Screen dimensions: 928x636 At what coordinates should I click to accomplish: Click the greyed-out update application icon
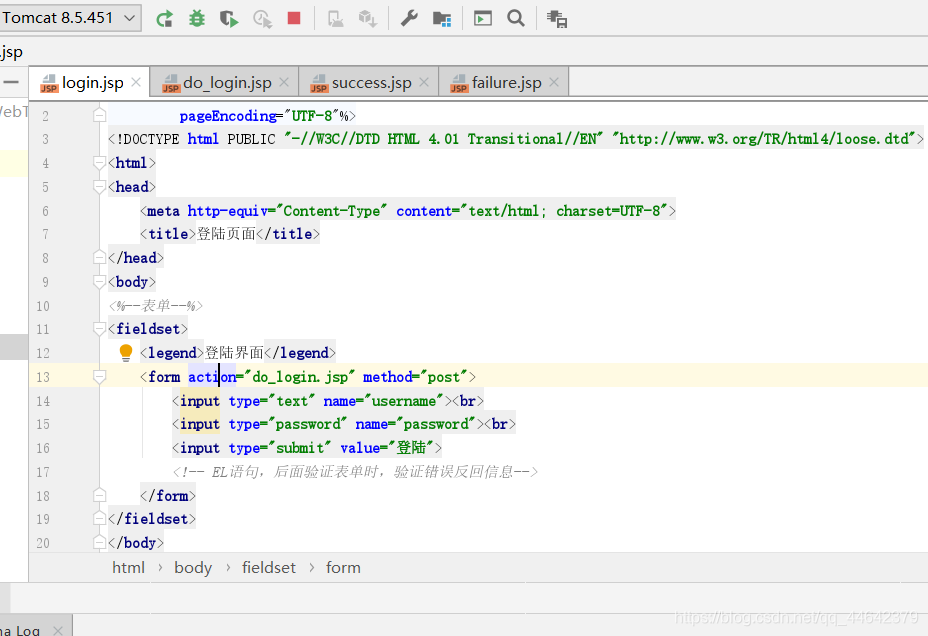point(336,19)
